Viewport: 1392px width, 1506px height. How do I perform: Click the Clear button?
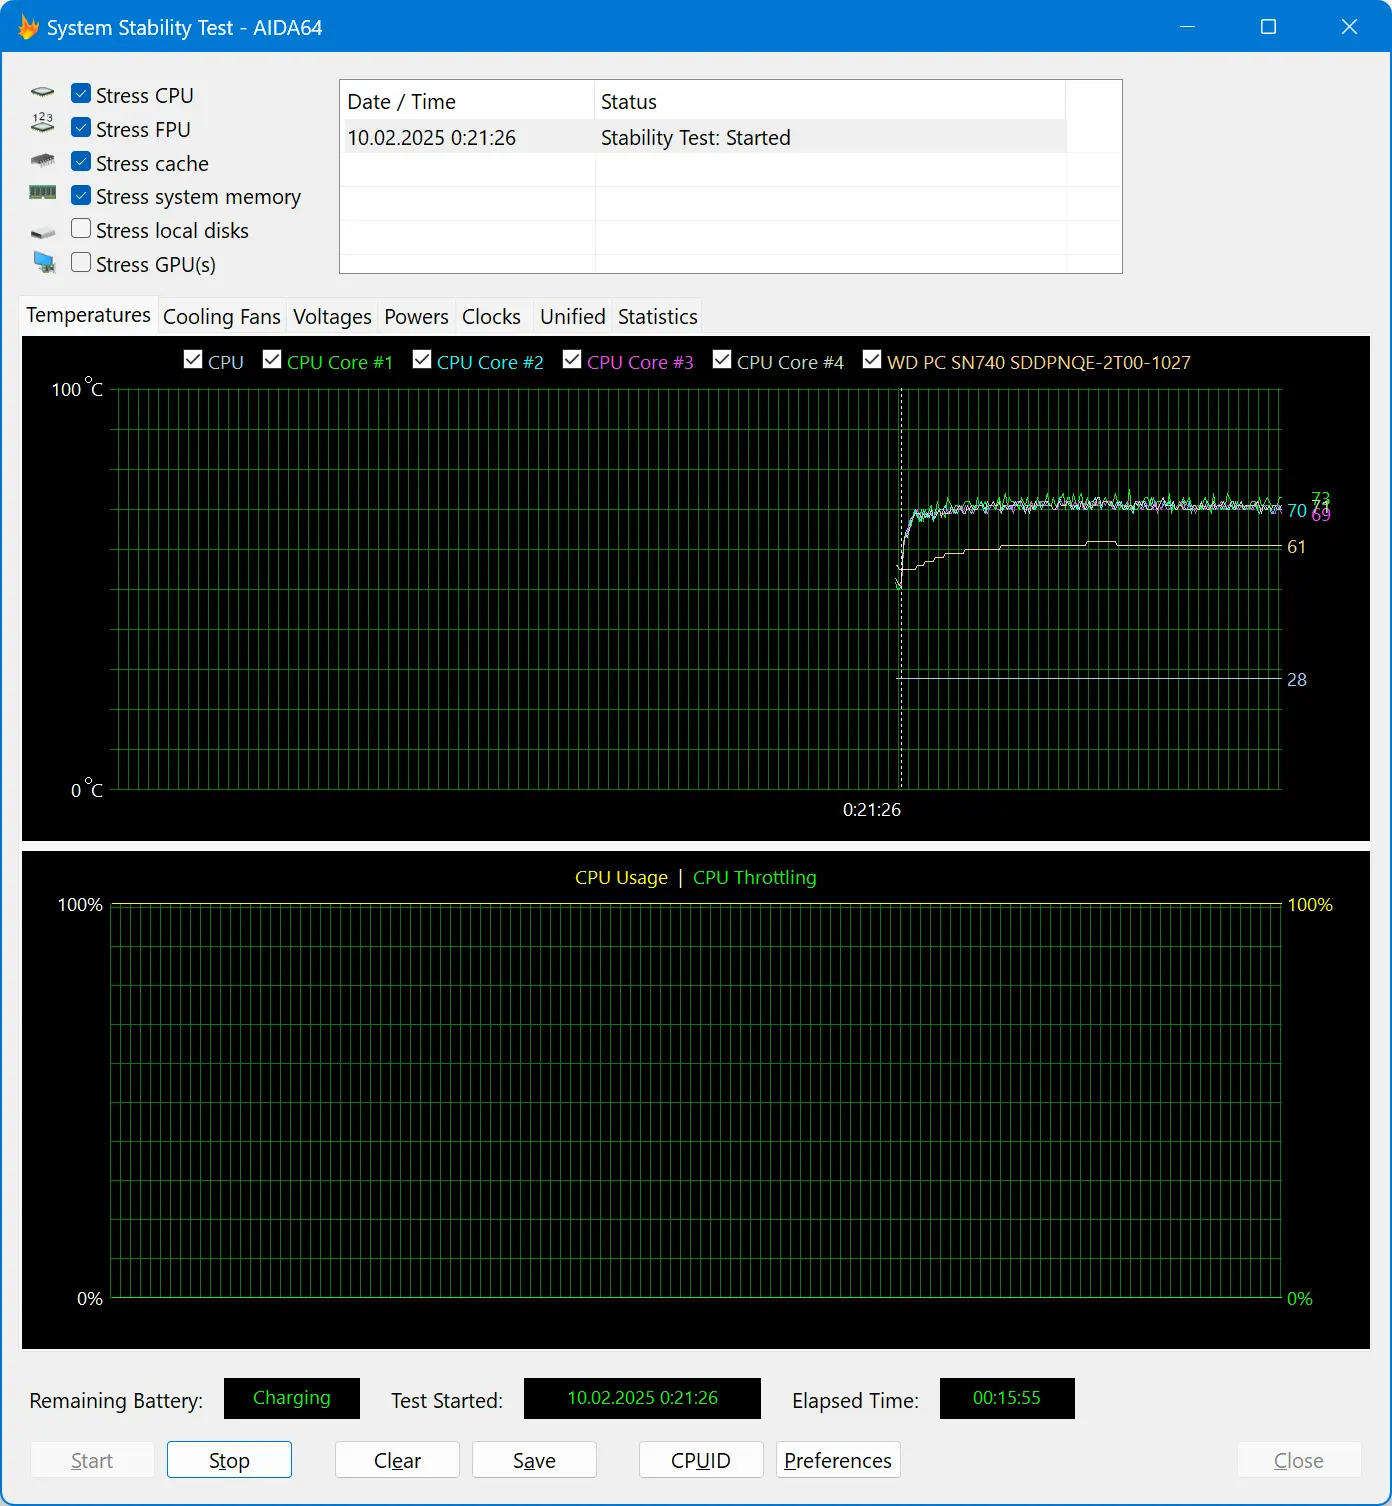coord(397,1460)
